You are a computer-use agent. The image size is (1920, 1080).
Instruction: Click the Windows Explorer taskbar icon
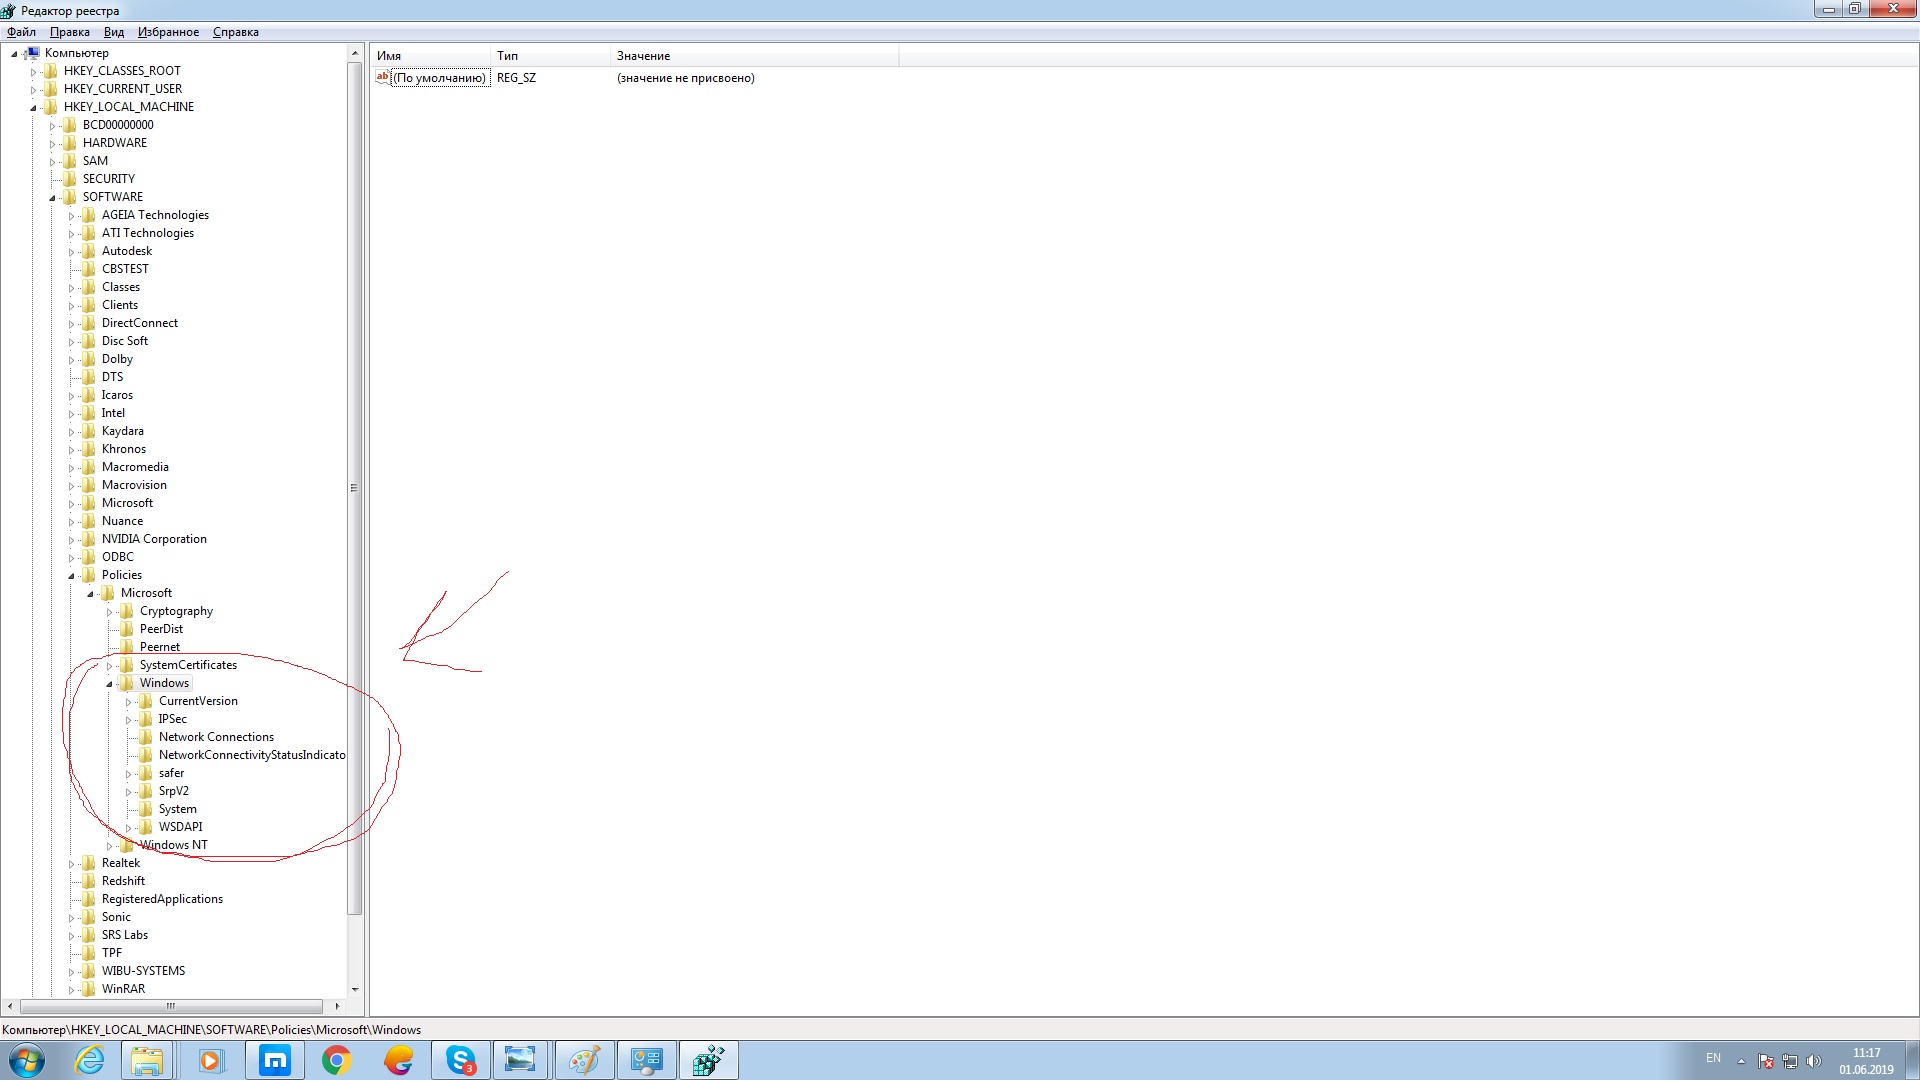tap(148, 1060)
